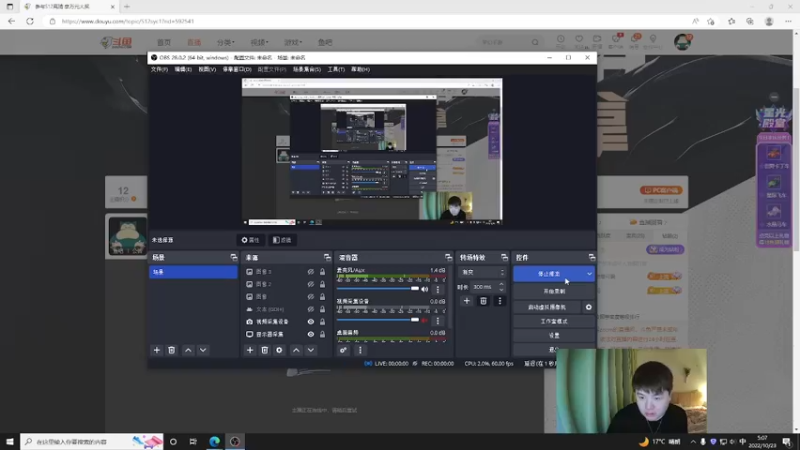Decrease the transition duration with down arrow

pyautogui.click(x=501, y=289)
